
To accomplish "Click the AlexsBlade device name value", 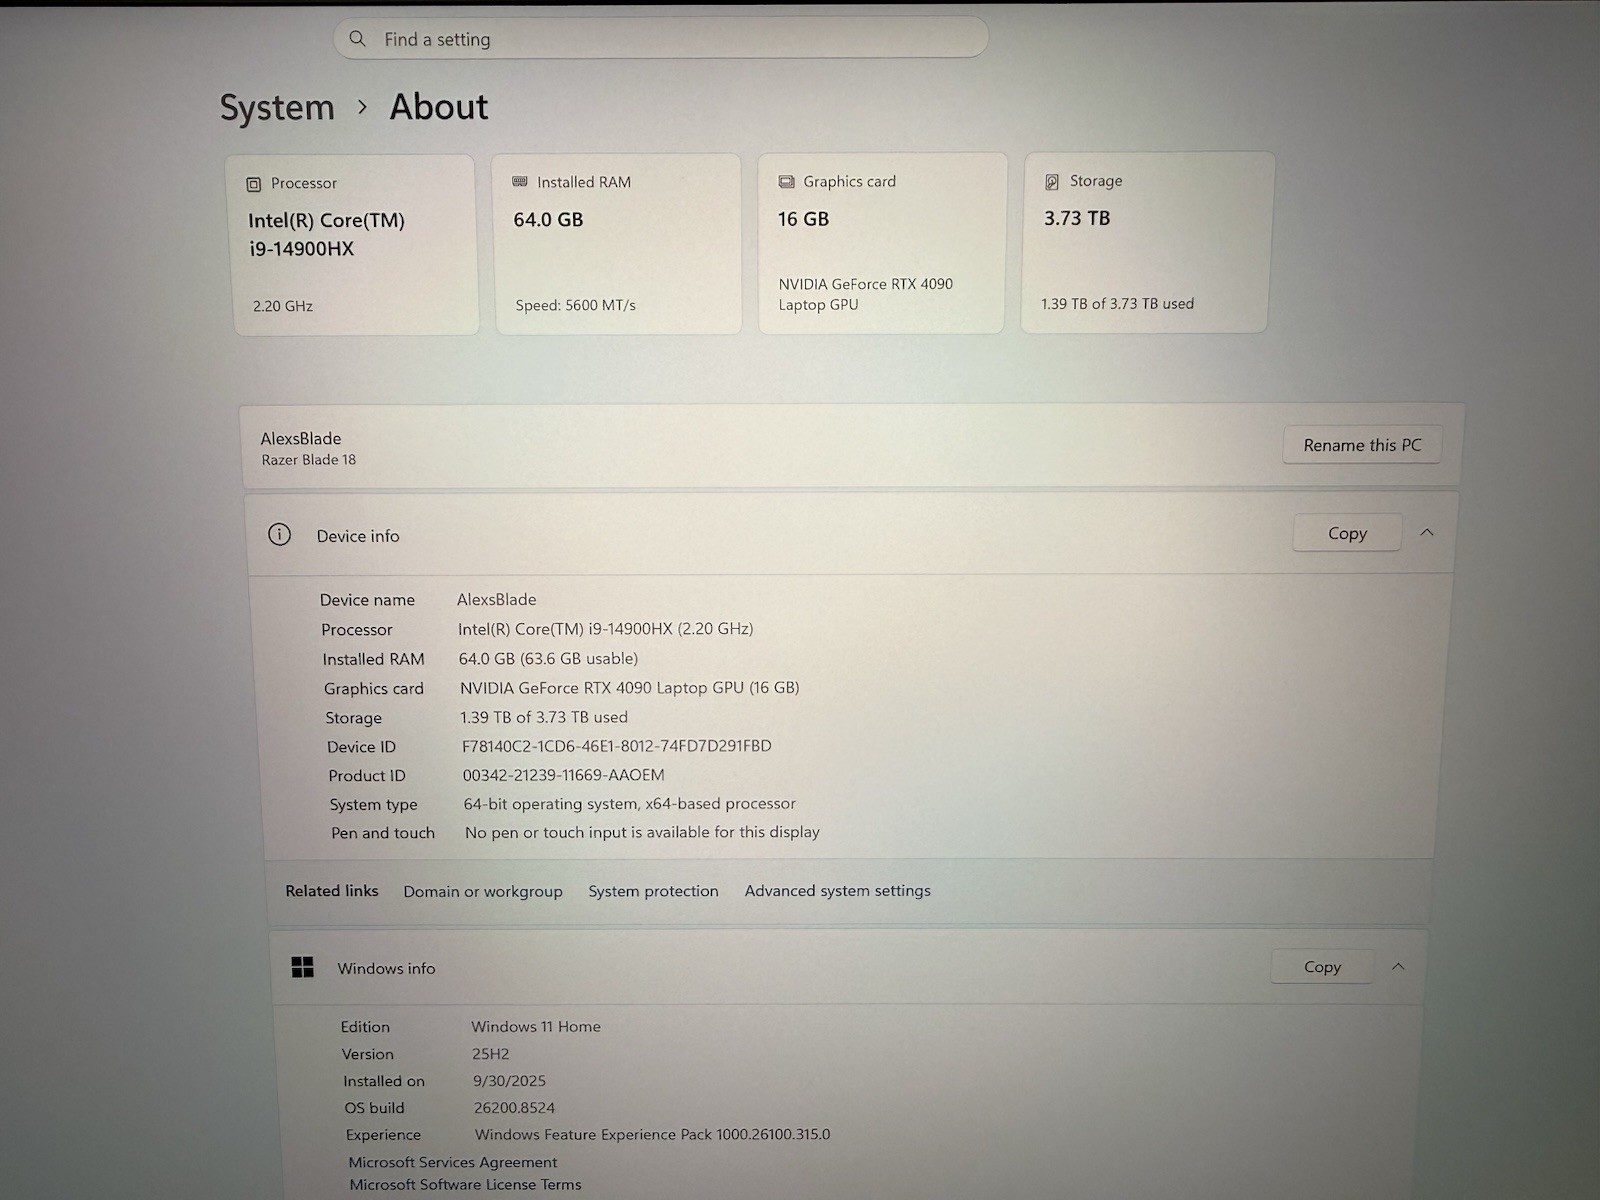I will tap(496, 599).
